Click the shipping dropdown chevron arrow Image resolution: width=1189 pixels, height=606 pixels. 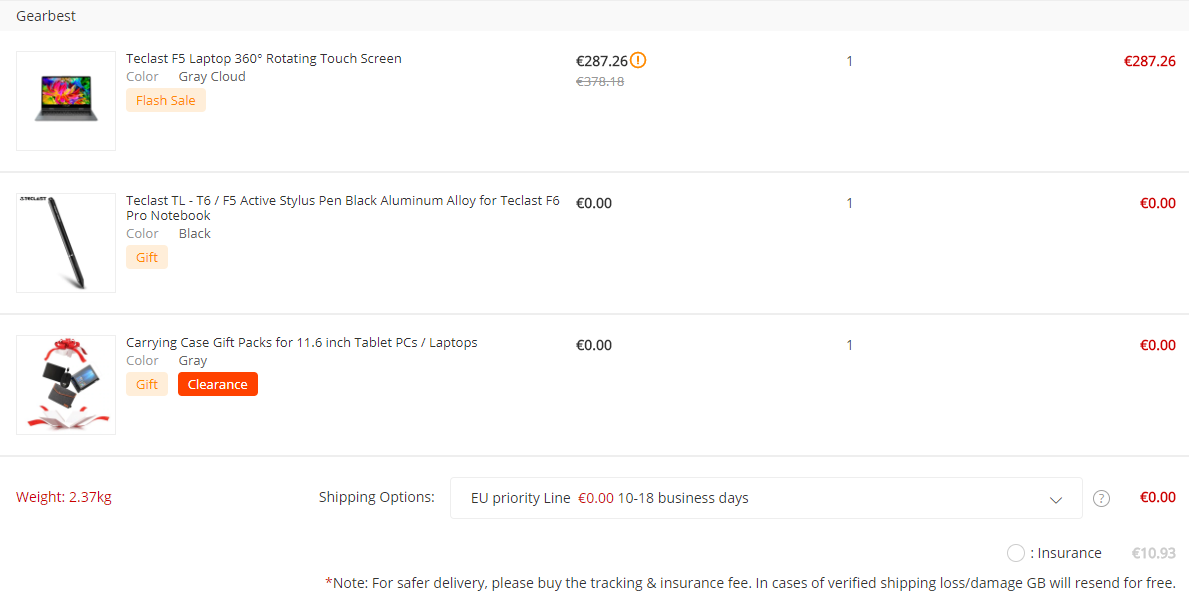tap(1055, 499)
